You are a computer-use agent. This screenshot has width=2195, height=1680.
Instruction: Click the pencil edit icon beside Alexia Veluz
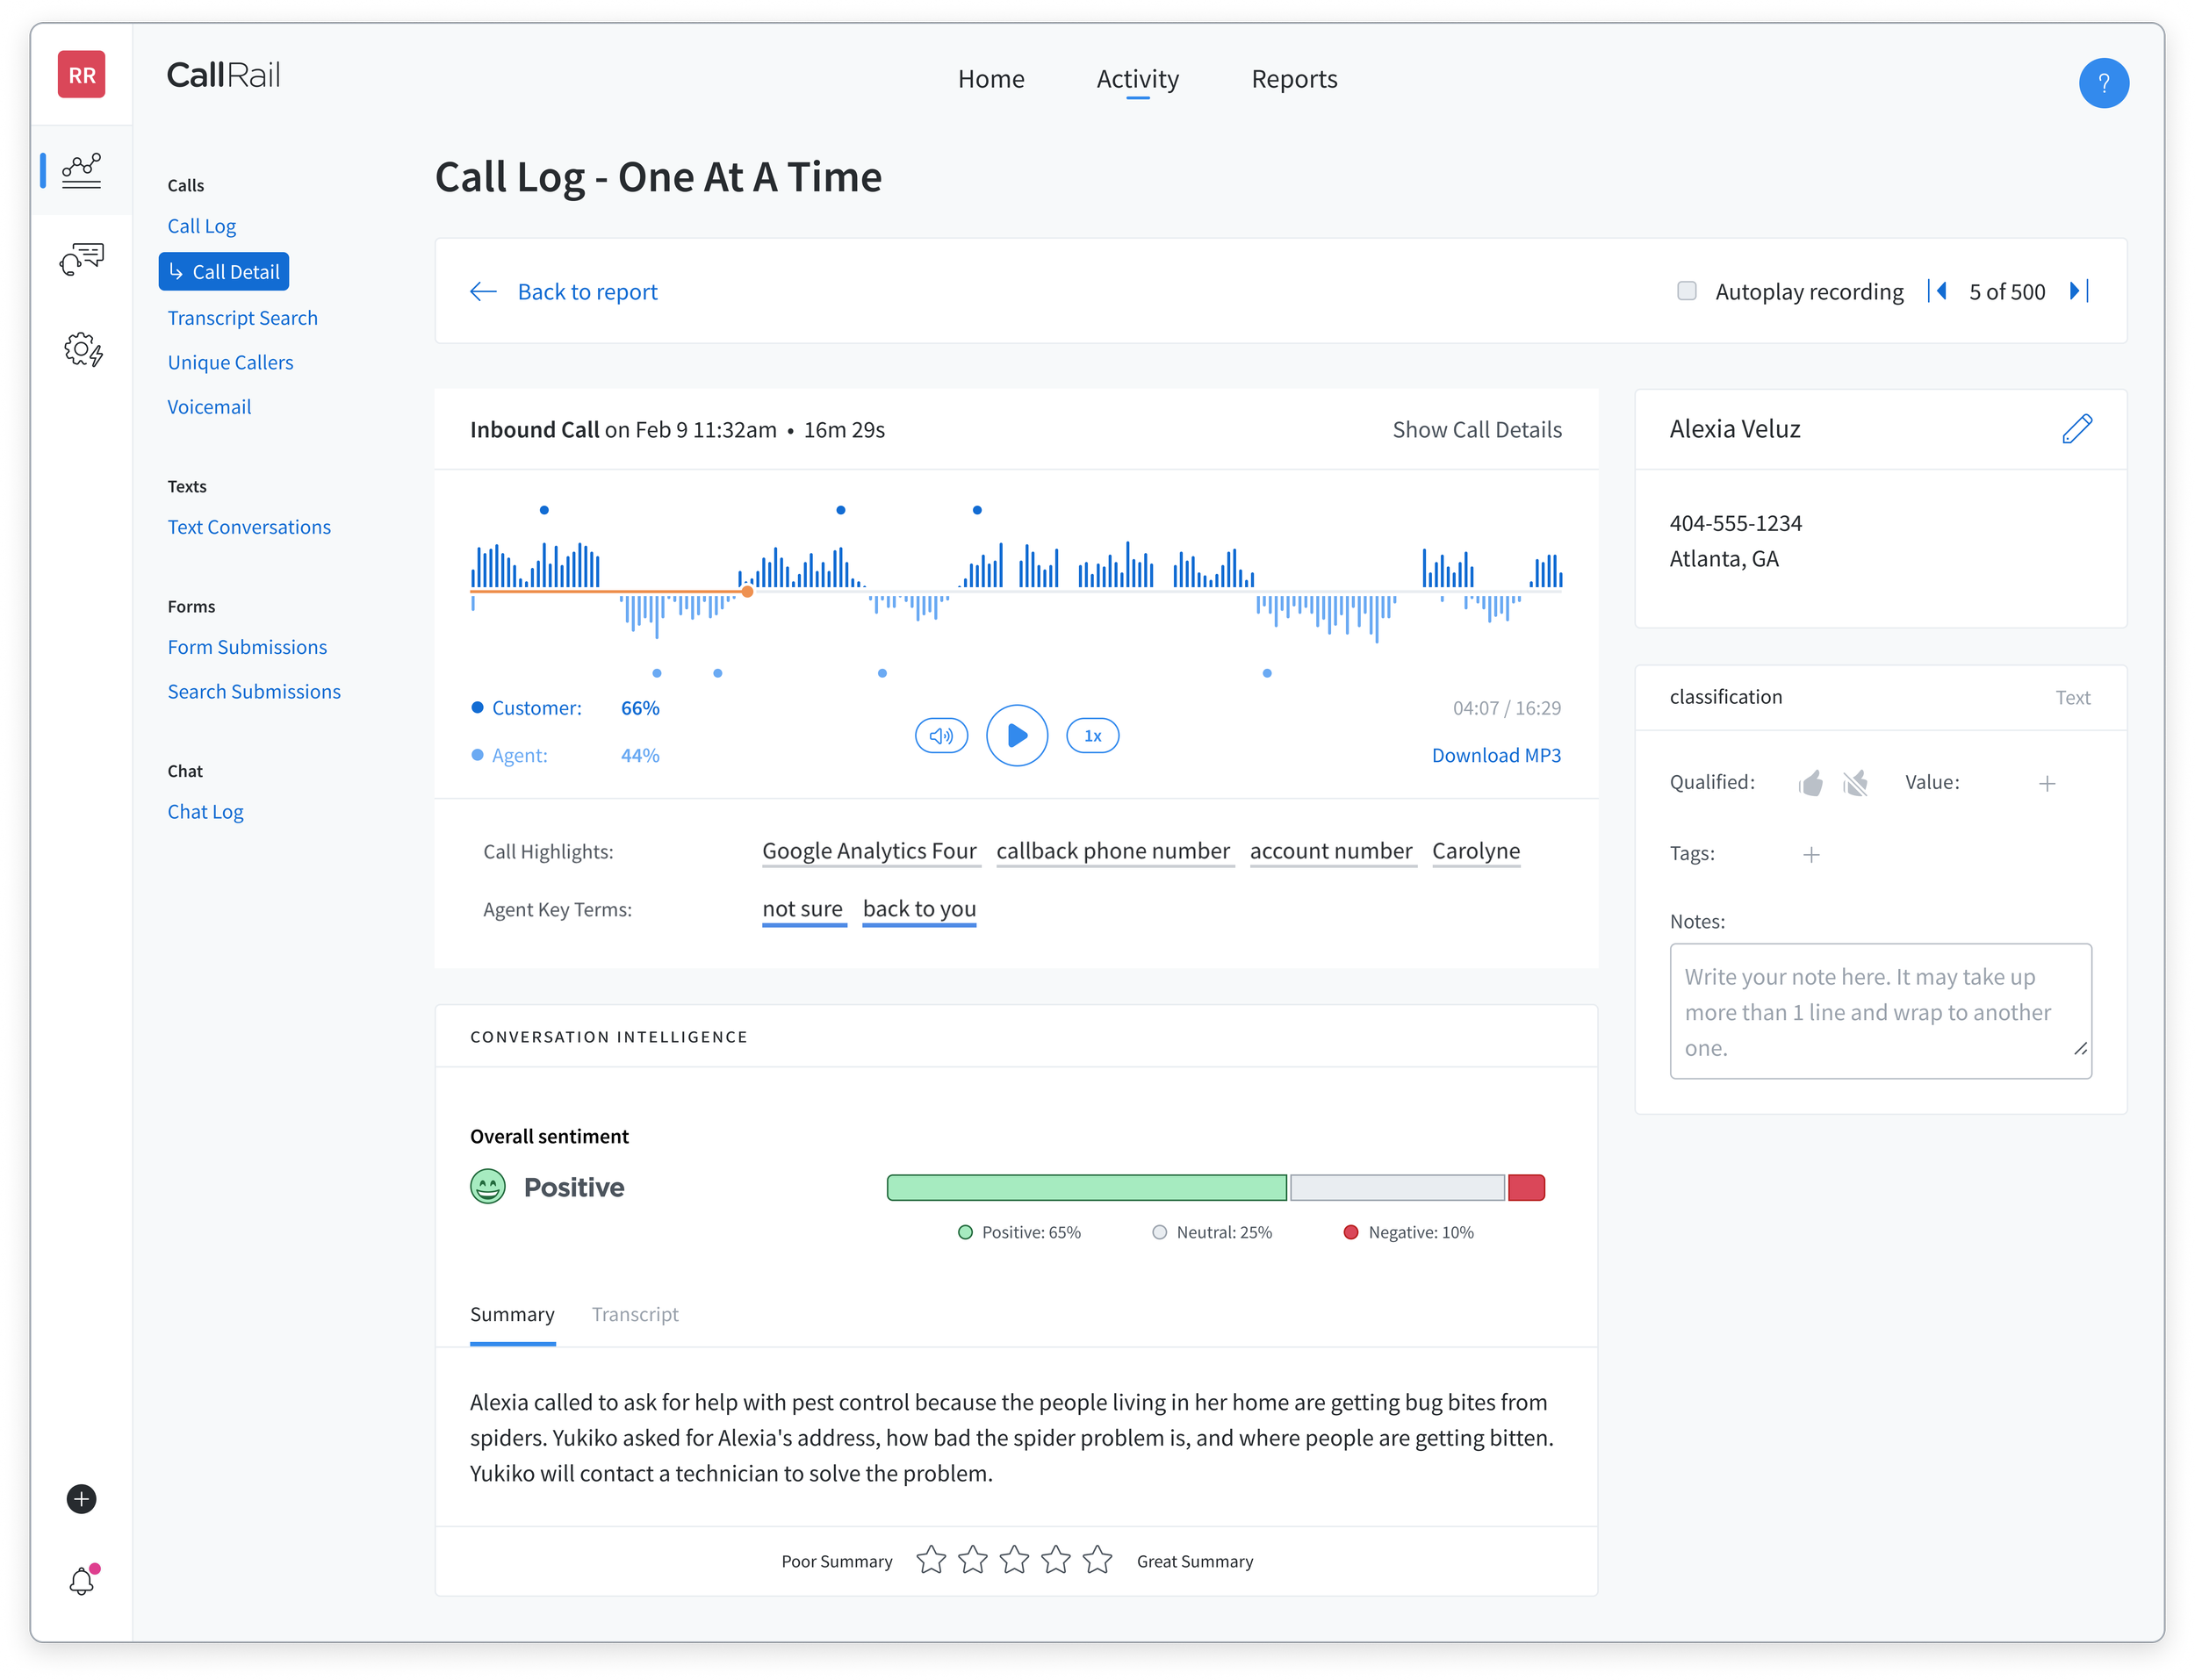(x=2076, y=429)
